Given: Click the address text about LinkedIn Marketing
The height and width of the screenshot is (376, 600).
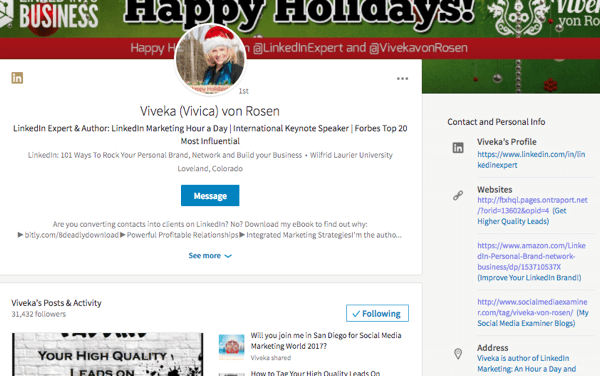Looking at the screenshot, I should [x=527, y=364].
